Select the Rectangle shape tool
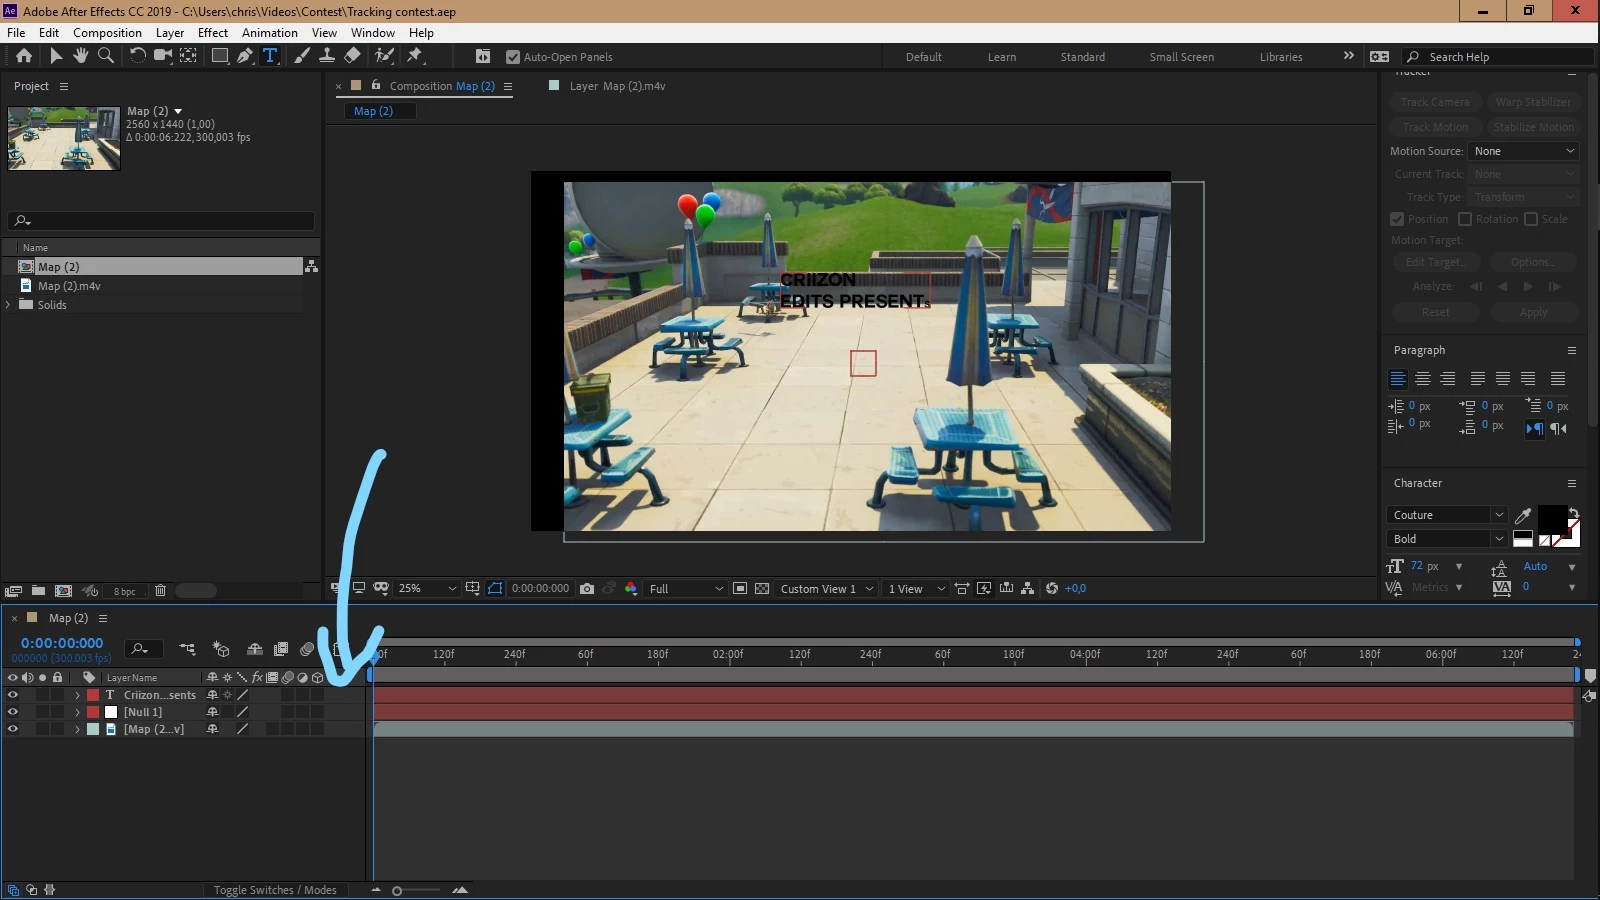Viewport: 1600px width, 900px height. [x=219, y=56]
